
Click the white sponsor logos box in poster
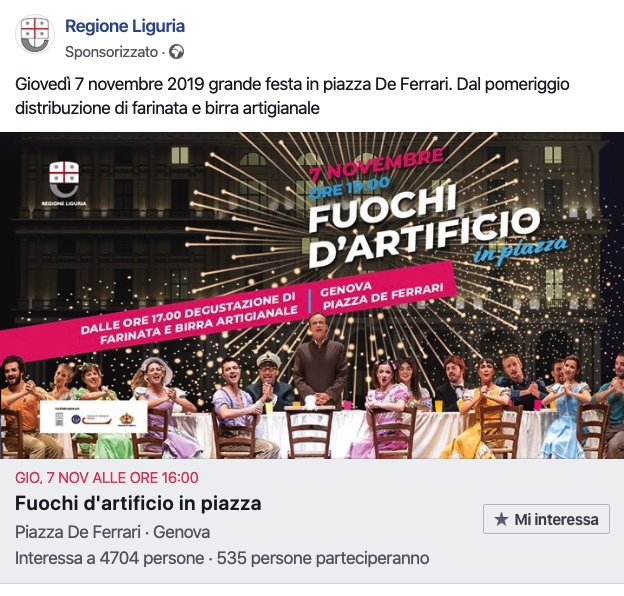(x=94, y=417)
